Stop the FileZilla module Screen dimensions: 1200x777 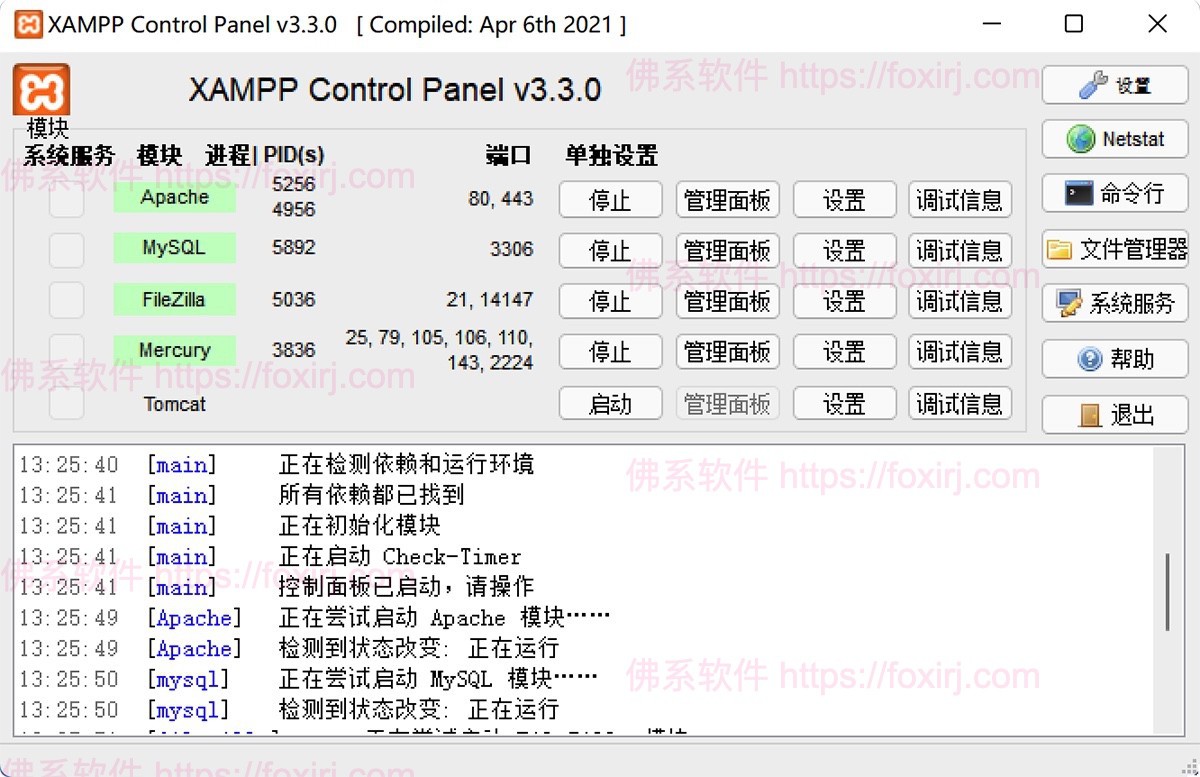pyautogui.click(x=610, y=301)
